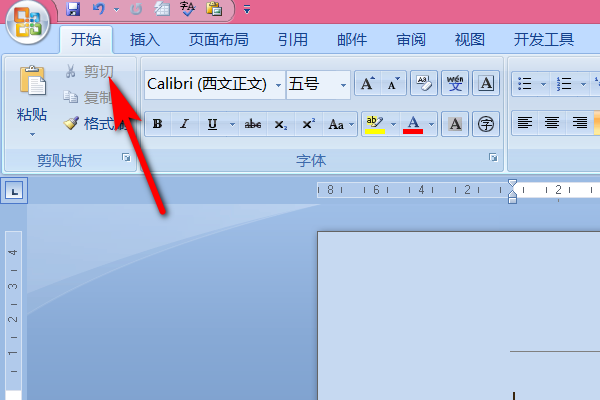Apply a bulleted list
Viewport: 600px width, 400px height.
coord(525,83)
